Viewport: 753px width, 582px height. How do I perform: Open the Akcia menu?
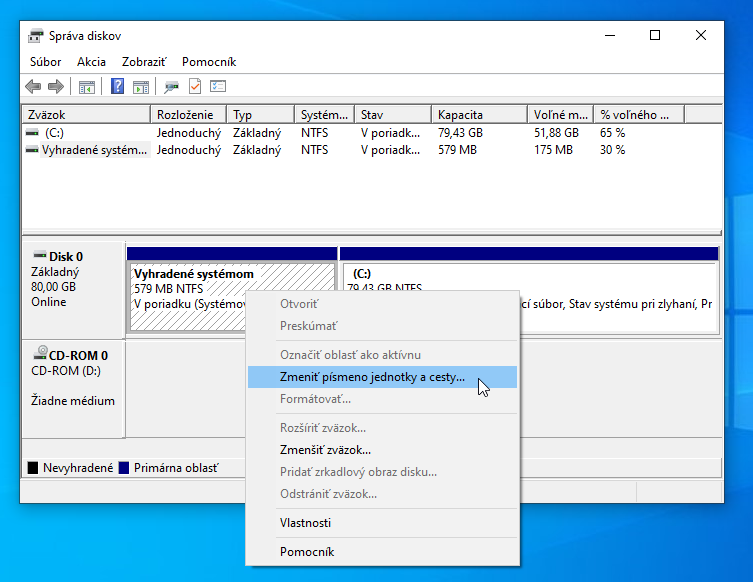(x=92, y=62)
